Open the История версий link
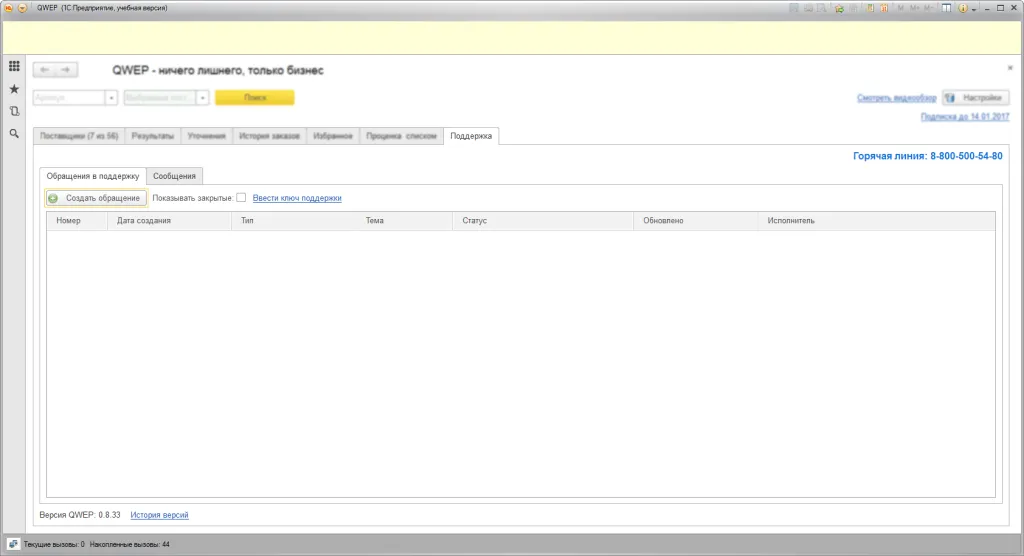The height and width of the screenshot is (556, 1024). pyautogui.click(x=159, y=515)
